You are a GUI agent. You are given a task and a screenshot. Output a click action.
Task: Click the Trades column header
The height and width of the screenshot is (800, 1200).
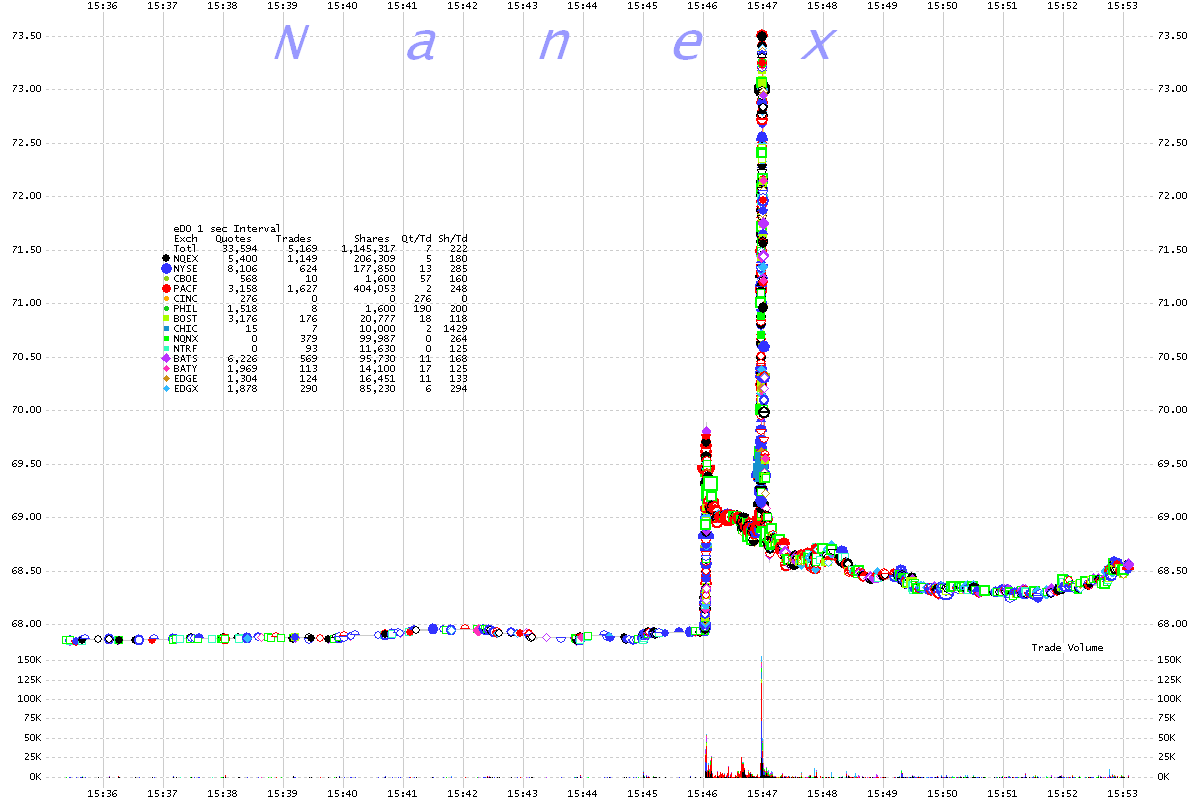[x=294, y=238]
